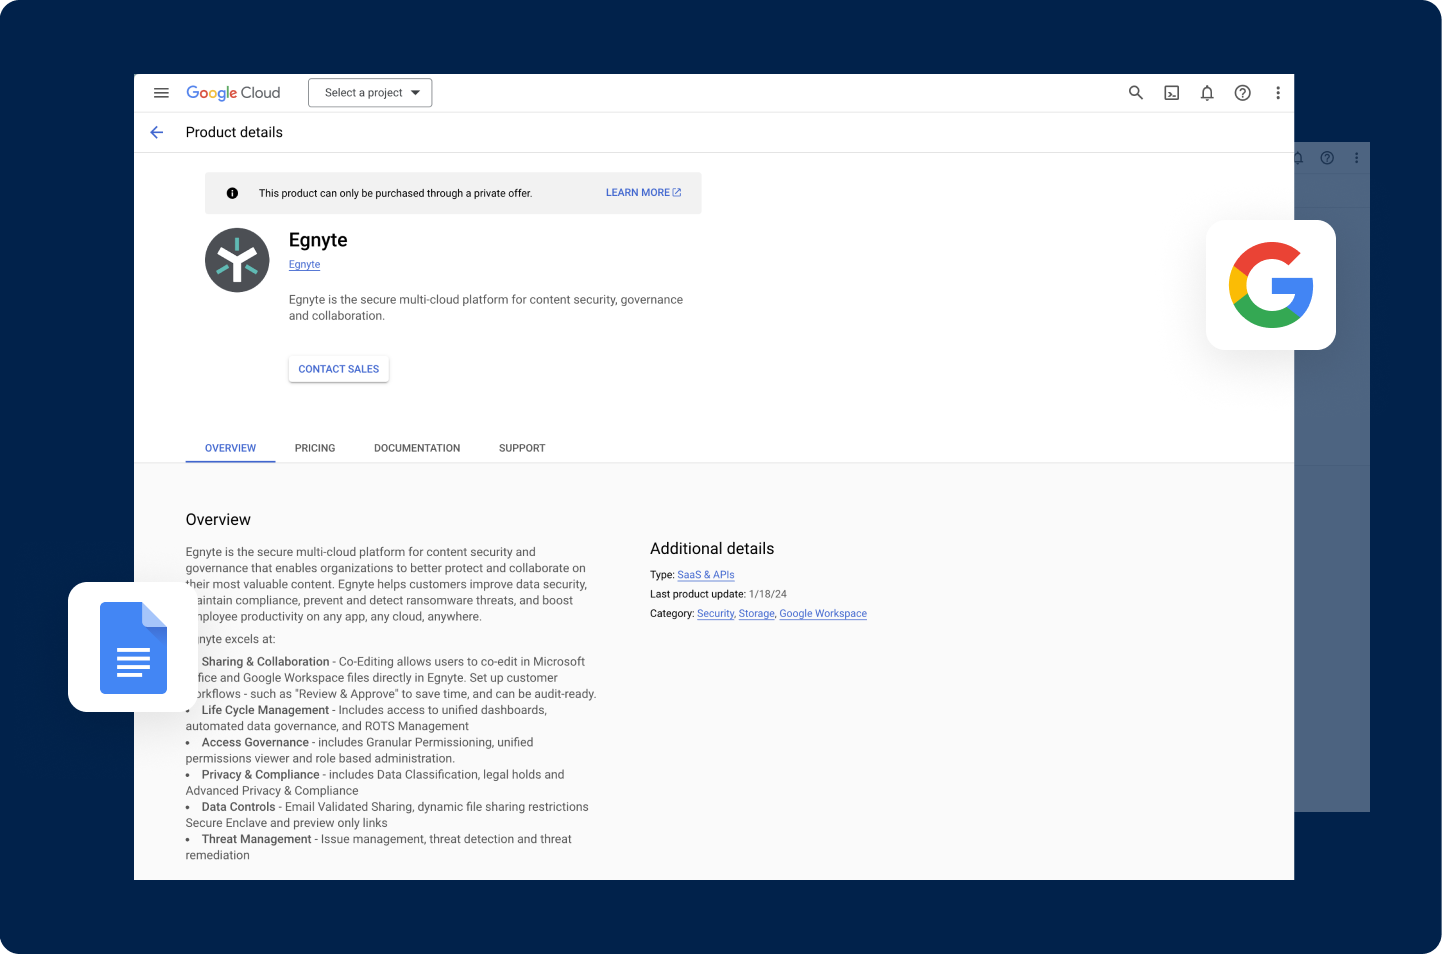
Task: Click the search icon in the top bar
Action: [x=1135, y=92]
